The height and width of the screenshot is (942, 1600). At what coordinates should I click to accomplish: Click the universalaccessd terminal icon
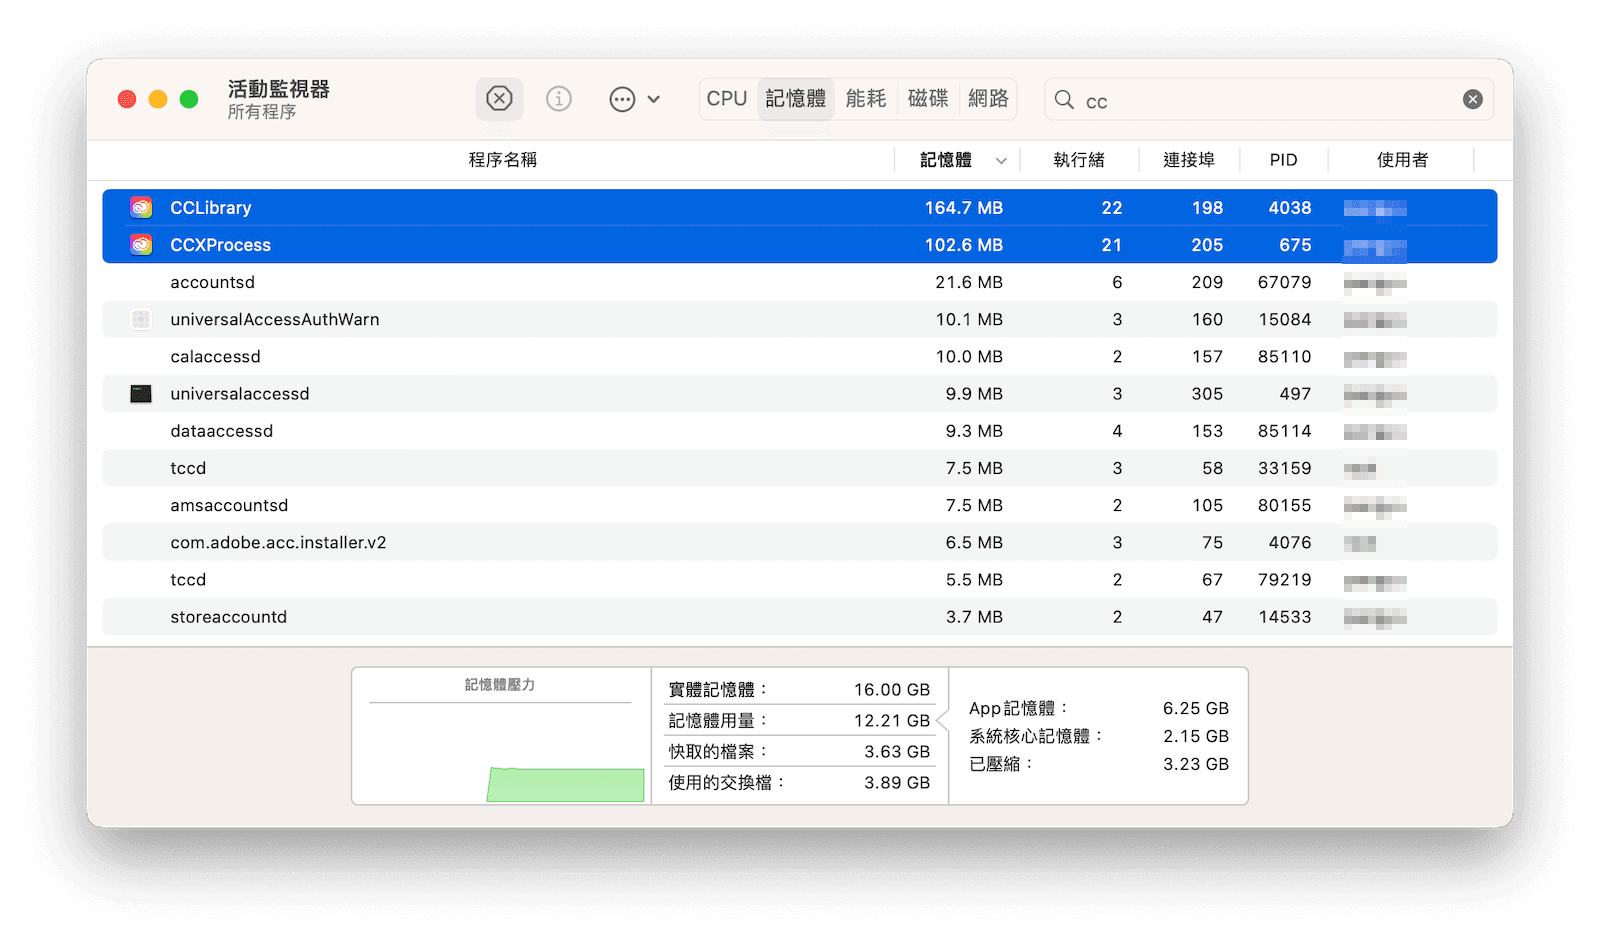tap(141, 394)
